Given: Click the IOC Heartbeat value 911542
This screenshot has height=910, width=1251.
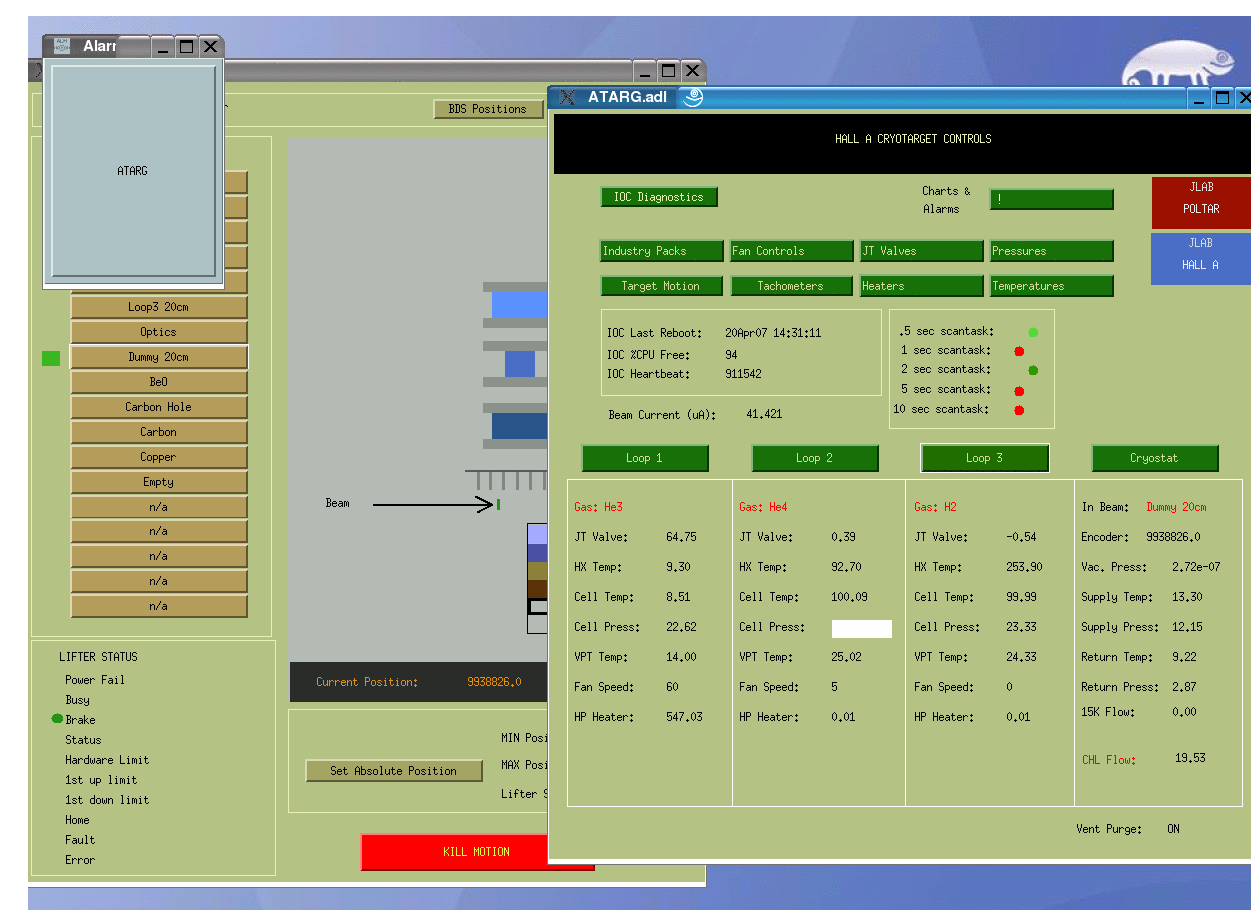Looking at the screenshot, I should (743, 374).
